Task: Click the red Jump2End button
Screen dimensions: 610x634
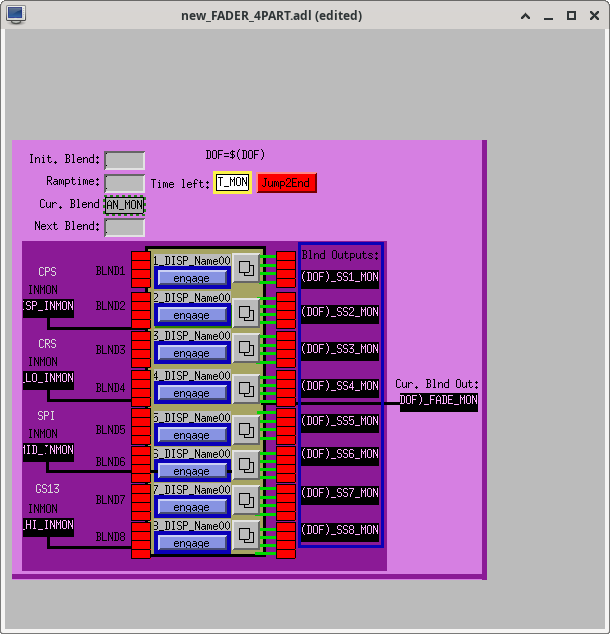Action: tap(287, 183)
